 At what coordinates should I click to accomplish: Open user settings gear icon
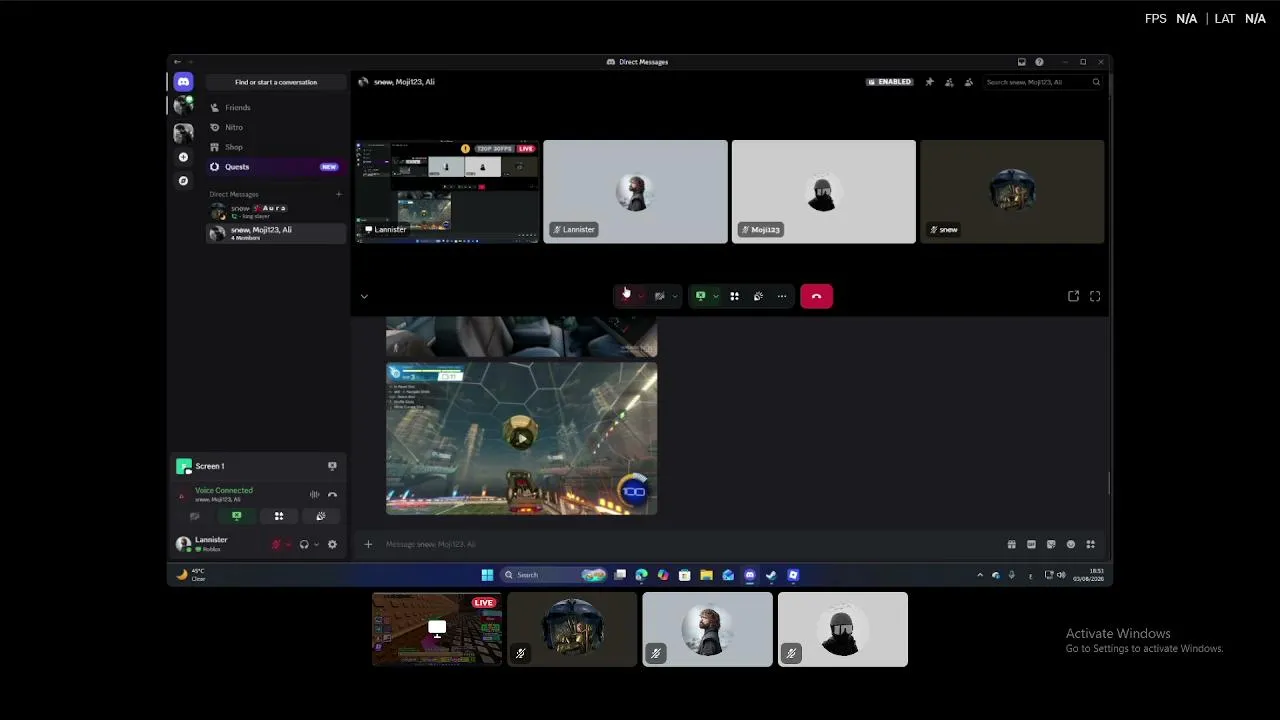[332, 544]
